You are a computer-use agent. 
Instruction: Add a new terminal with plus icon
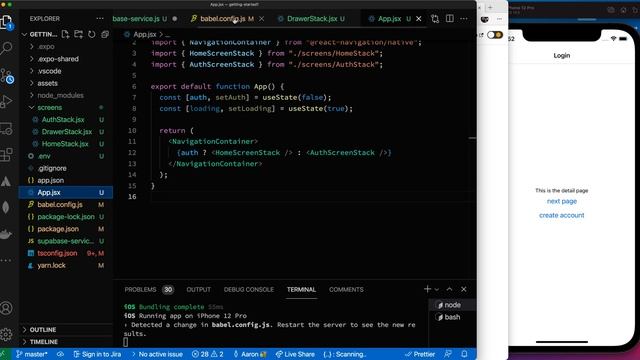[427, 289]
